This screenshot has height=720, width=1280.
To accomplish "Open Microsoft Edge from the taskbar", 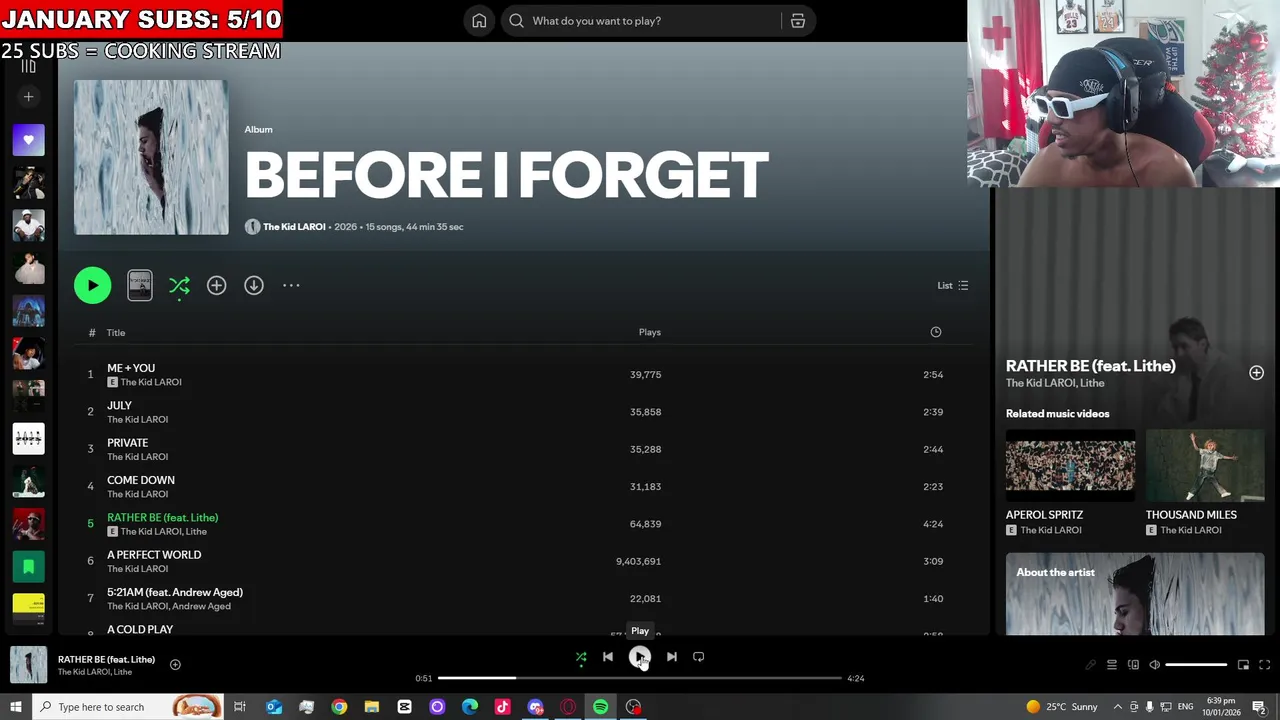I will [470, 707].
